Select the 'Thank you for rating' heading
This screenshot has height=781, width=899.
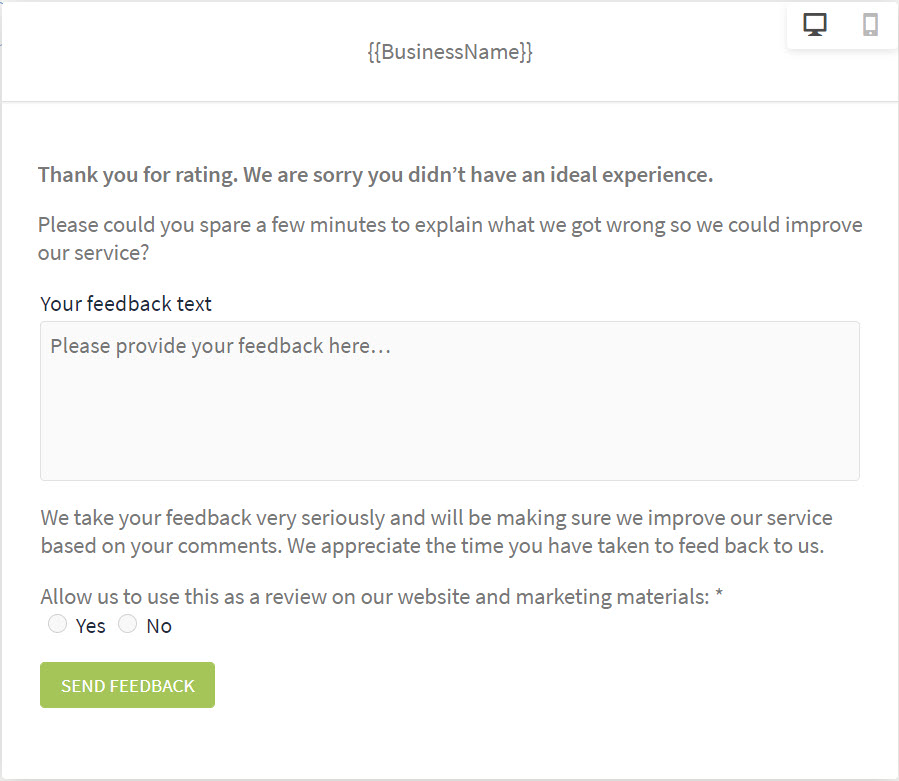(x=376, y=175)
